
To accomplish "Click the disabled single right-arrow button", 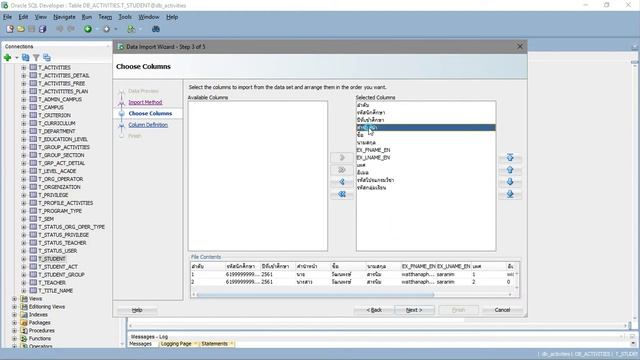I will pos(342,158).
